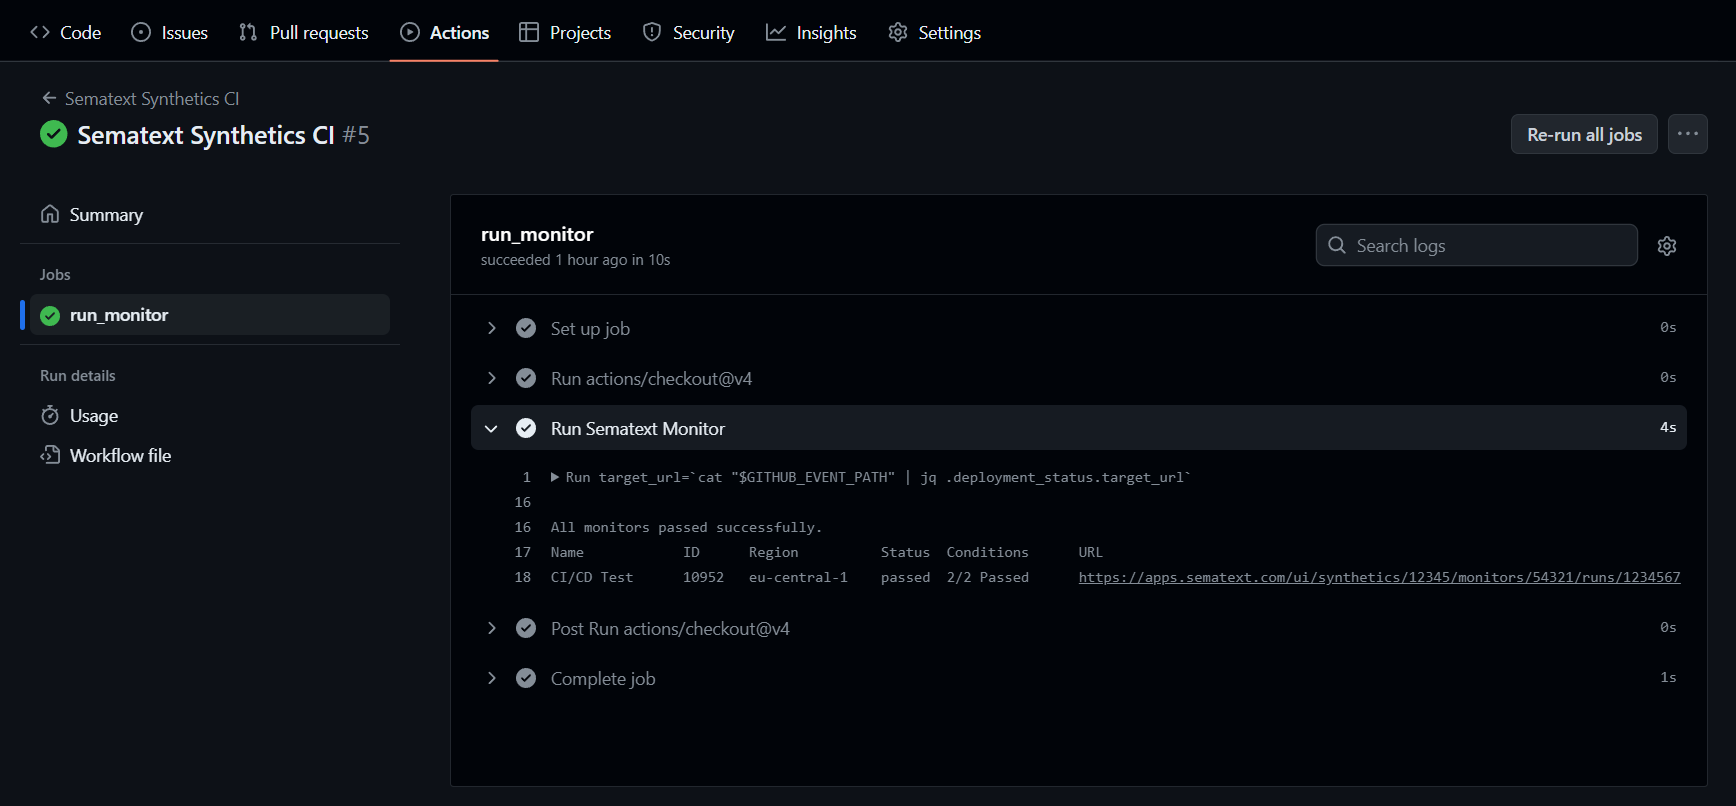Click the Complete job status check icon
This screenshot has height=806, width=1736.
[526, 678]
